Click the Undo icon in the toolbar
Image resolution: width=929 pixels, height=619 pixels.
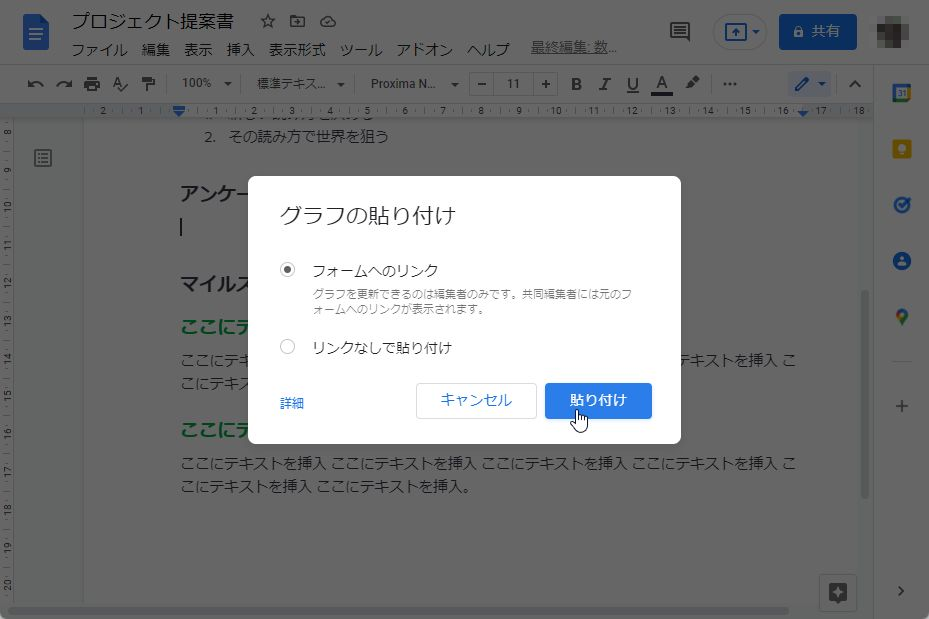(35, 84)
